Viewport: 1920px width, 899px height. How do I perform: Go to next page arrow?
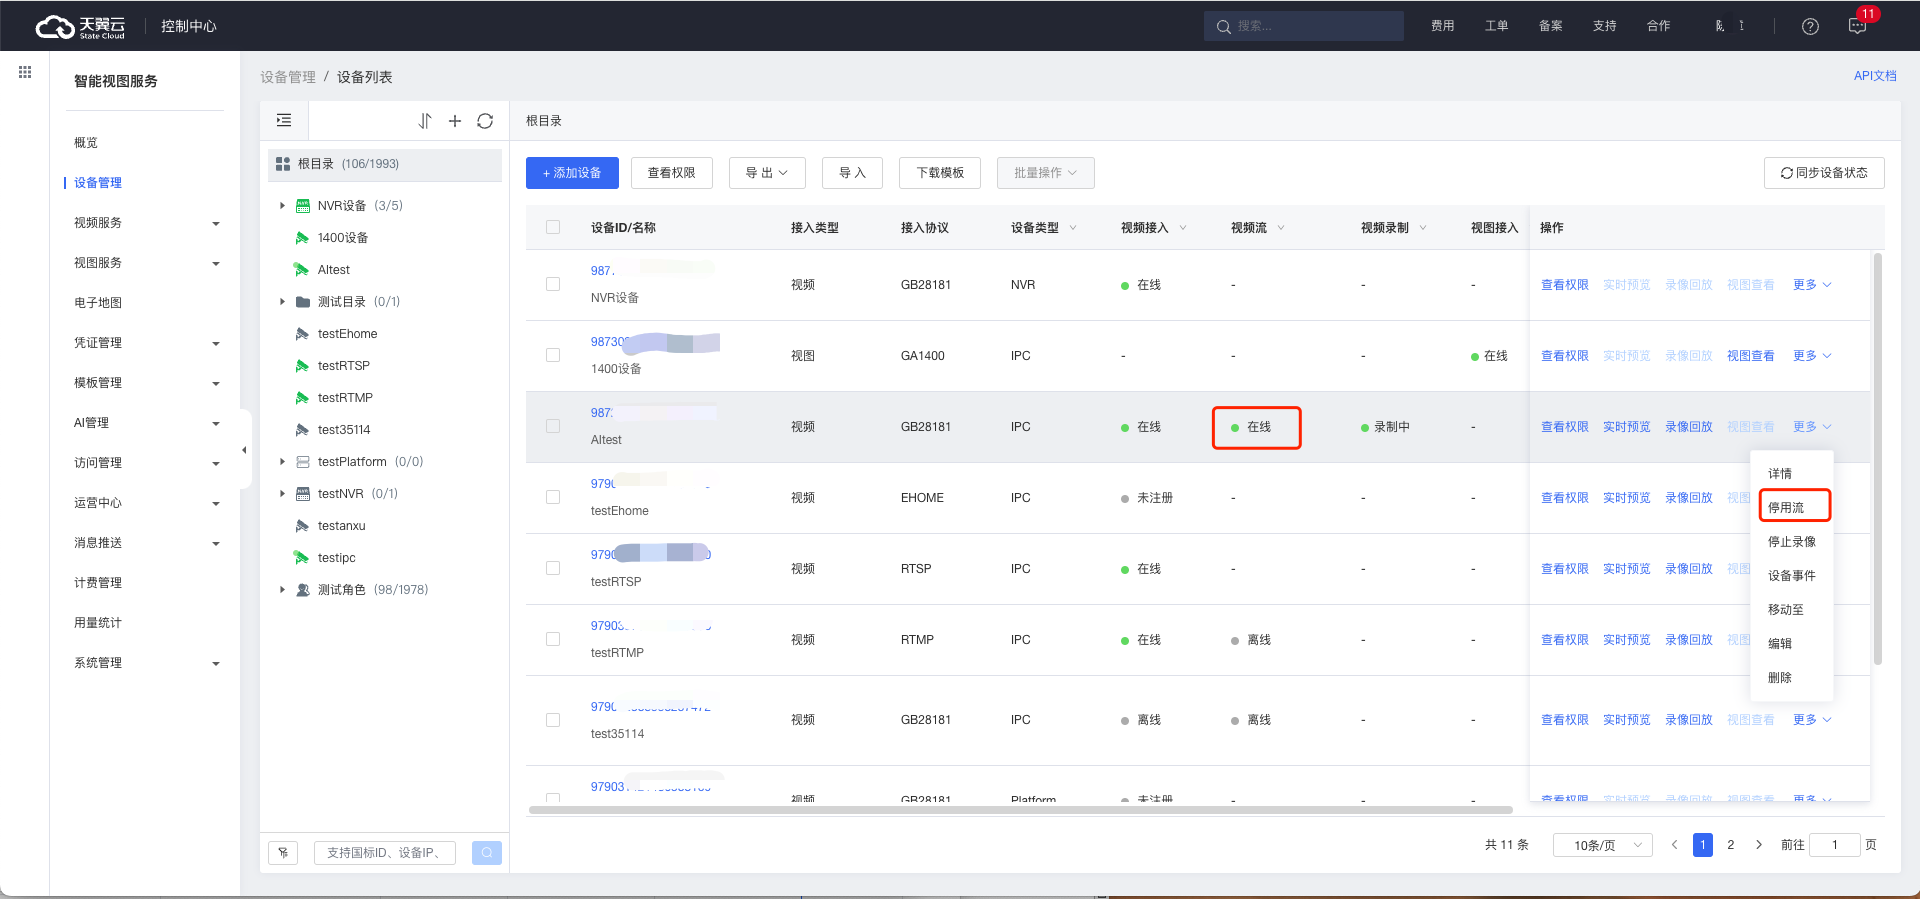pos(1759,845)
